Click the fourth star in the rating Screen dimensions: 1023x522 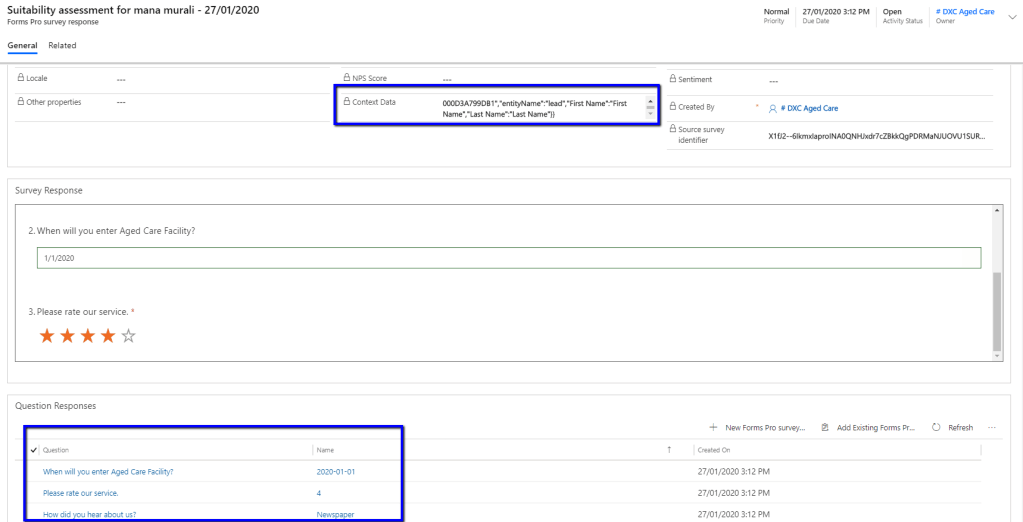pos(108,336)
